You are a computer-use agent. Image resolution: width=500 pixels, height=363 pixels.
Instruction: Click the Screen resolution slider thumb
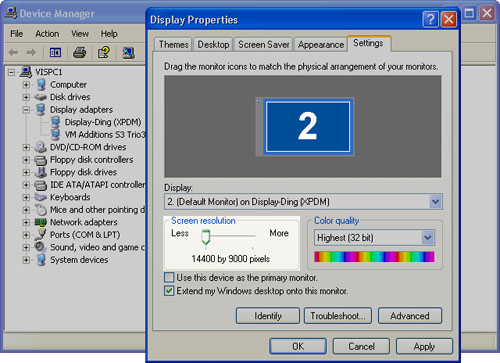coord(206,238)
